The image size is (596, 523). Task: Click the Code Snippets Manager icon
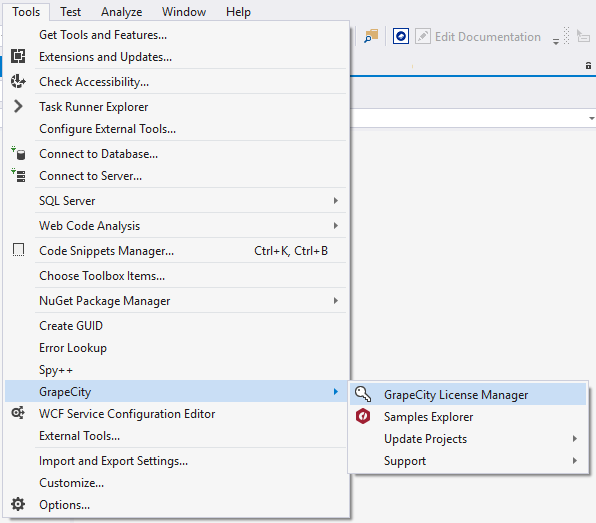tap(18, 250)
